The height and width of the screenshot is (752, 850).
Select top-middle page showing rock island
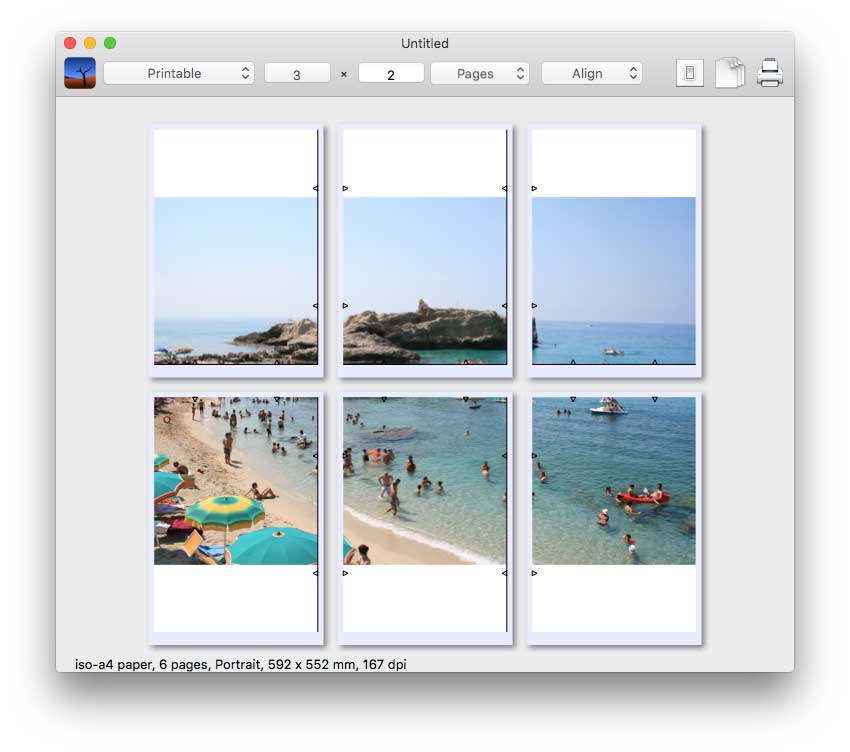coord(425,251)
